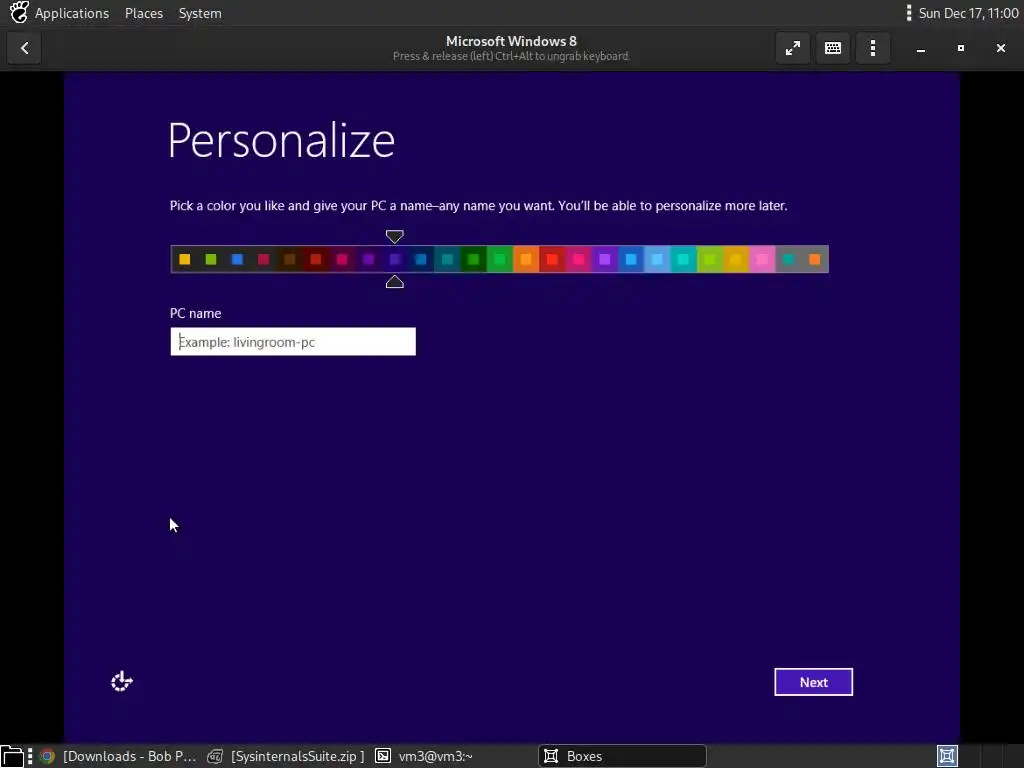Maximize the Boxes window

[960, 48]
